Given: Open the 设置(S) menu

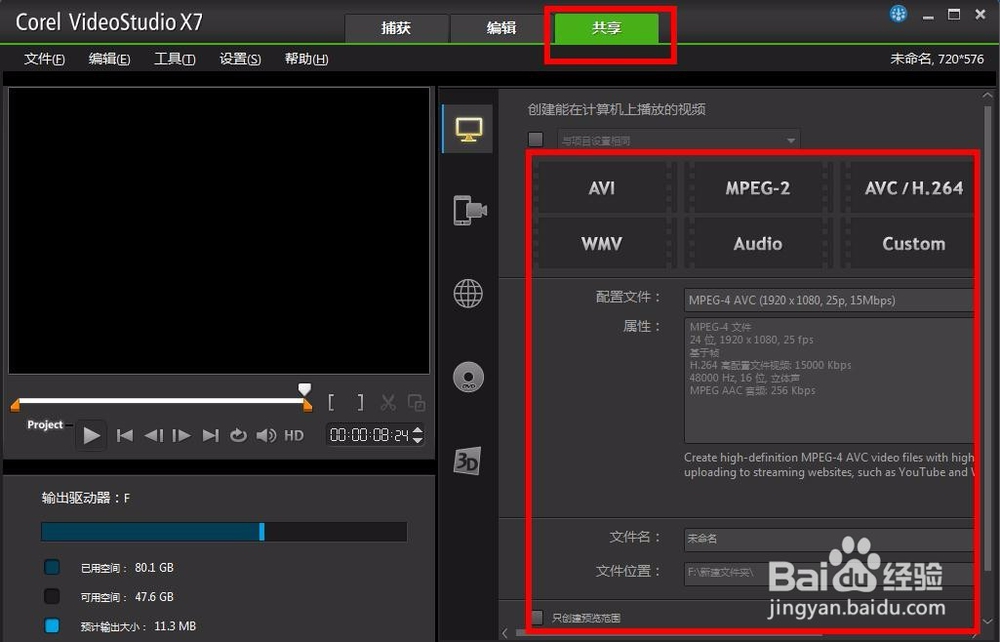Looking at the screenshot, I should point(240,59).
